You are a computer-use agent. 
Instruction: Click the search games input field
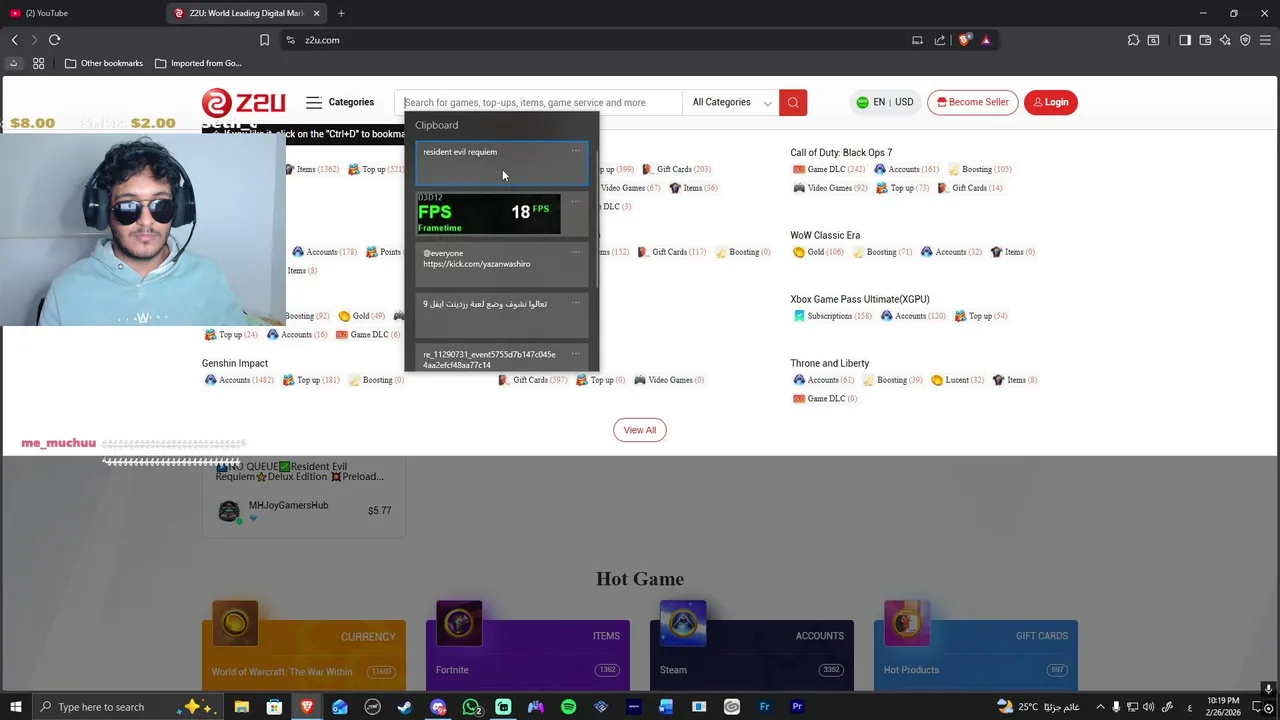click(x=540, y=102)
